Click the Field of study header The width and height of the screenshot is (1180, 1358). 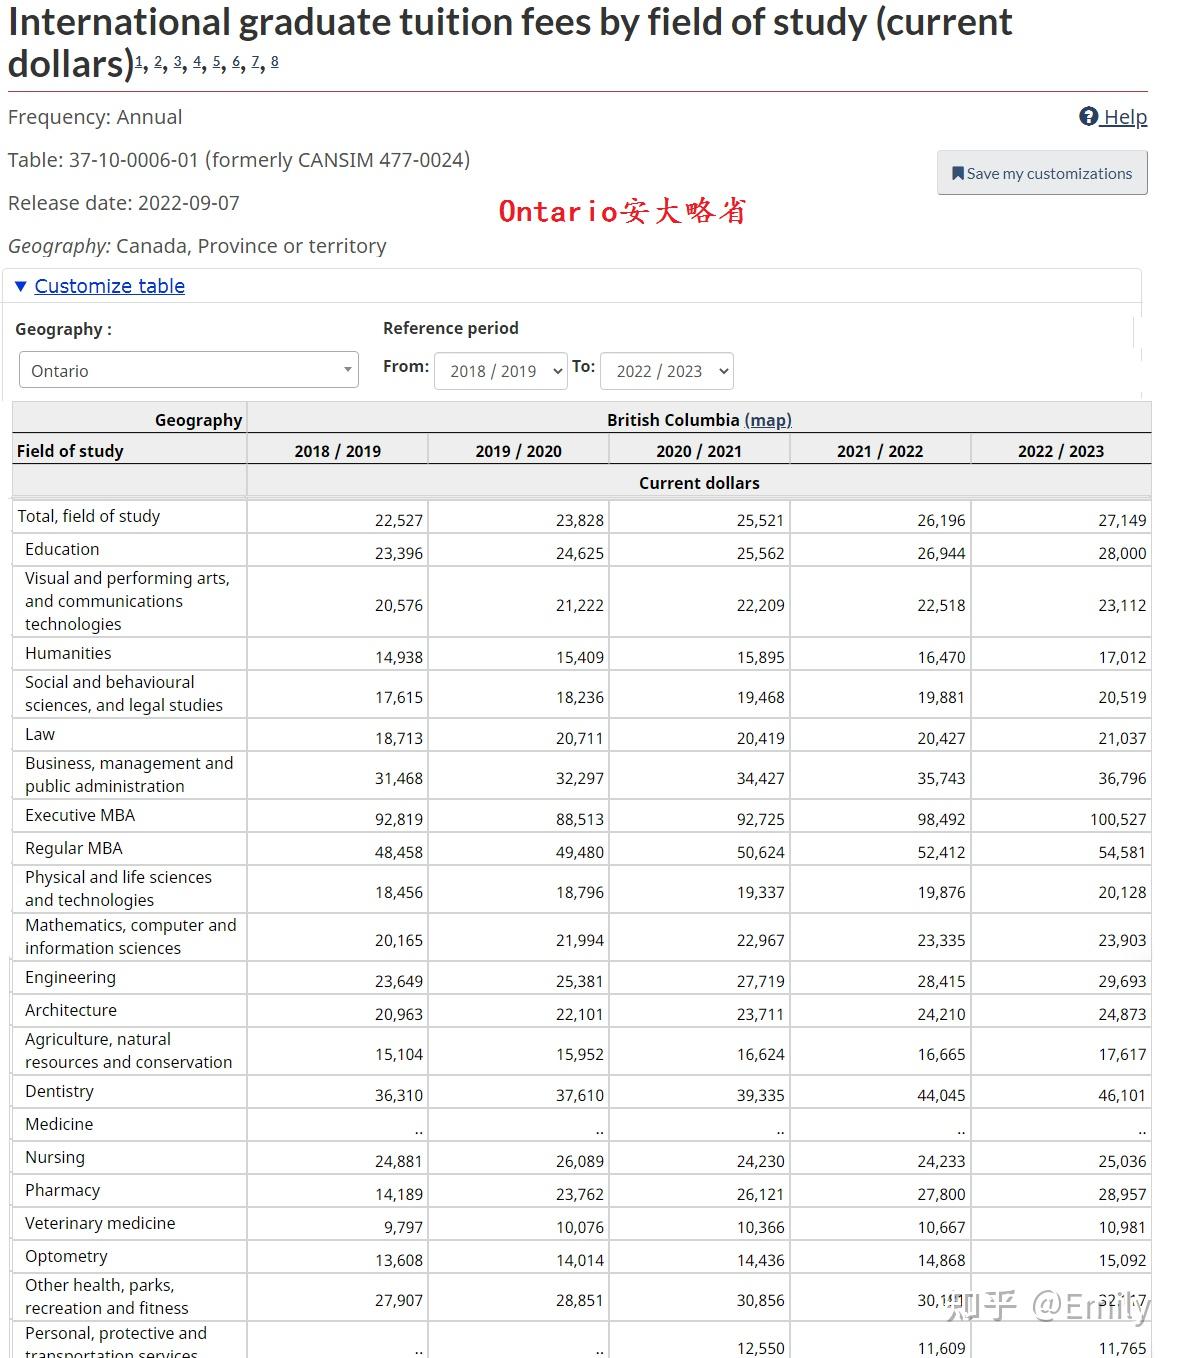tap(70, 451)
